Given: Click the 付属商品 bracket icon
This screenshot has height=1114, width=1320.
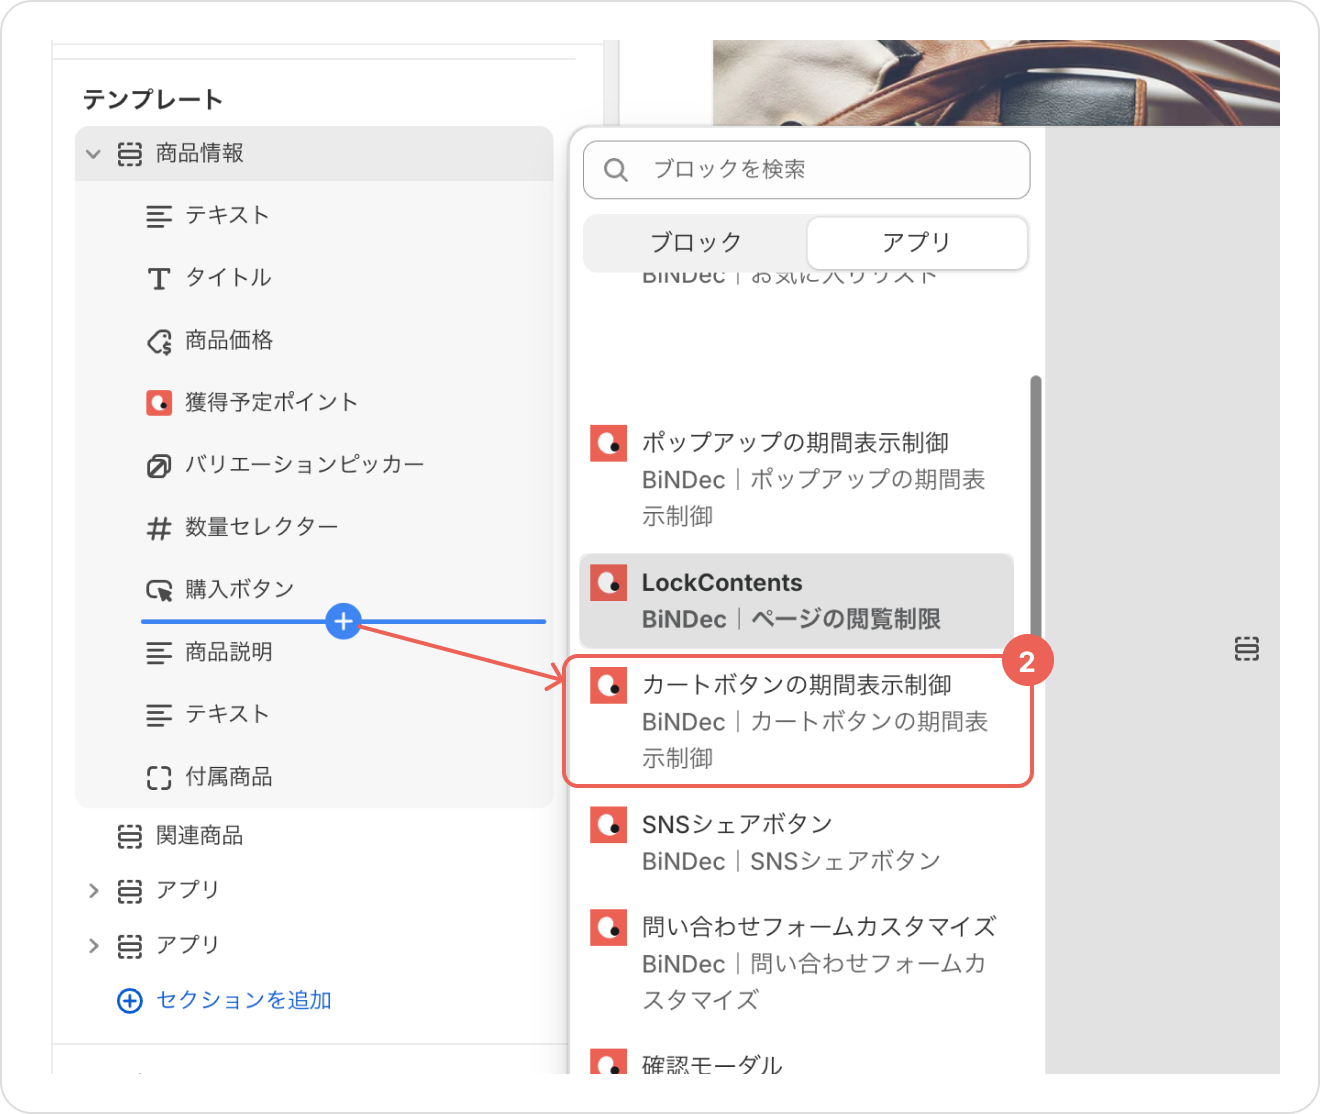Looking at the screenshot, I should 159,777.
